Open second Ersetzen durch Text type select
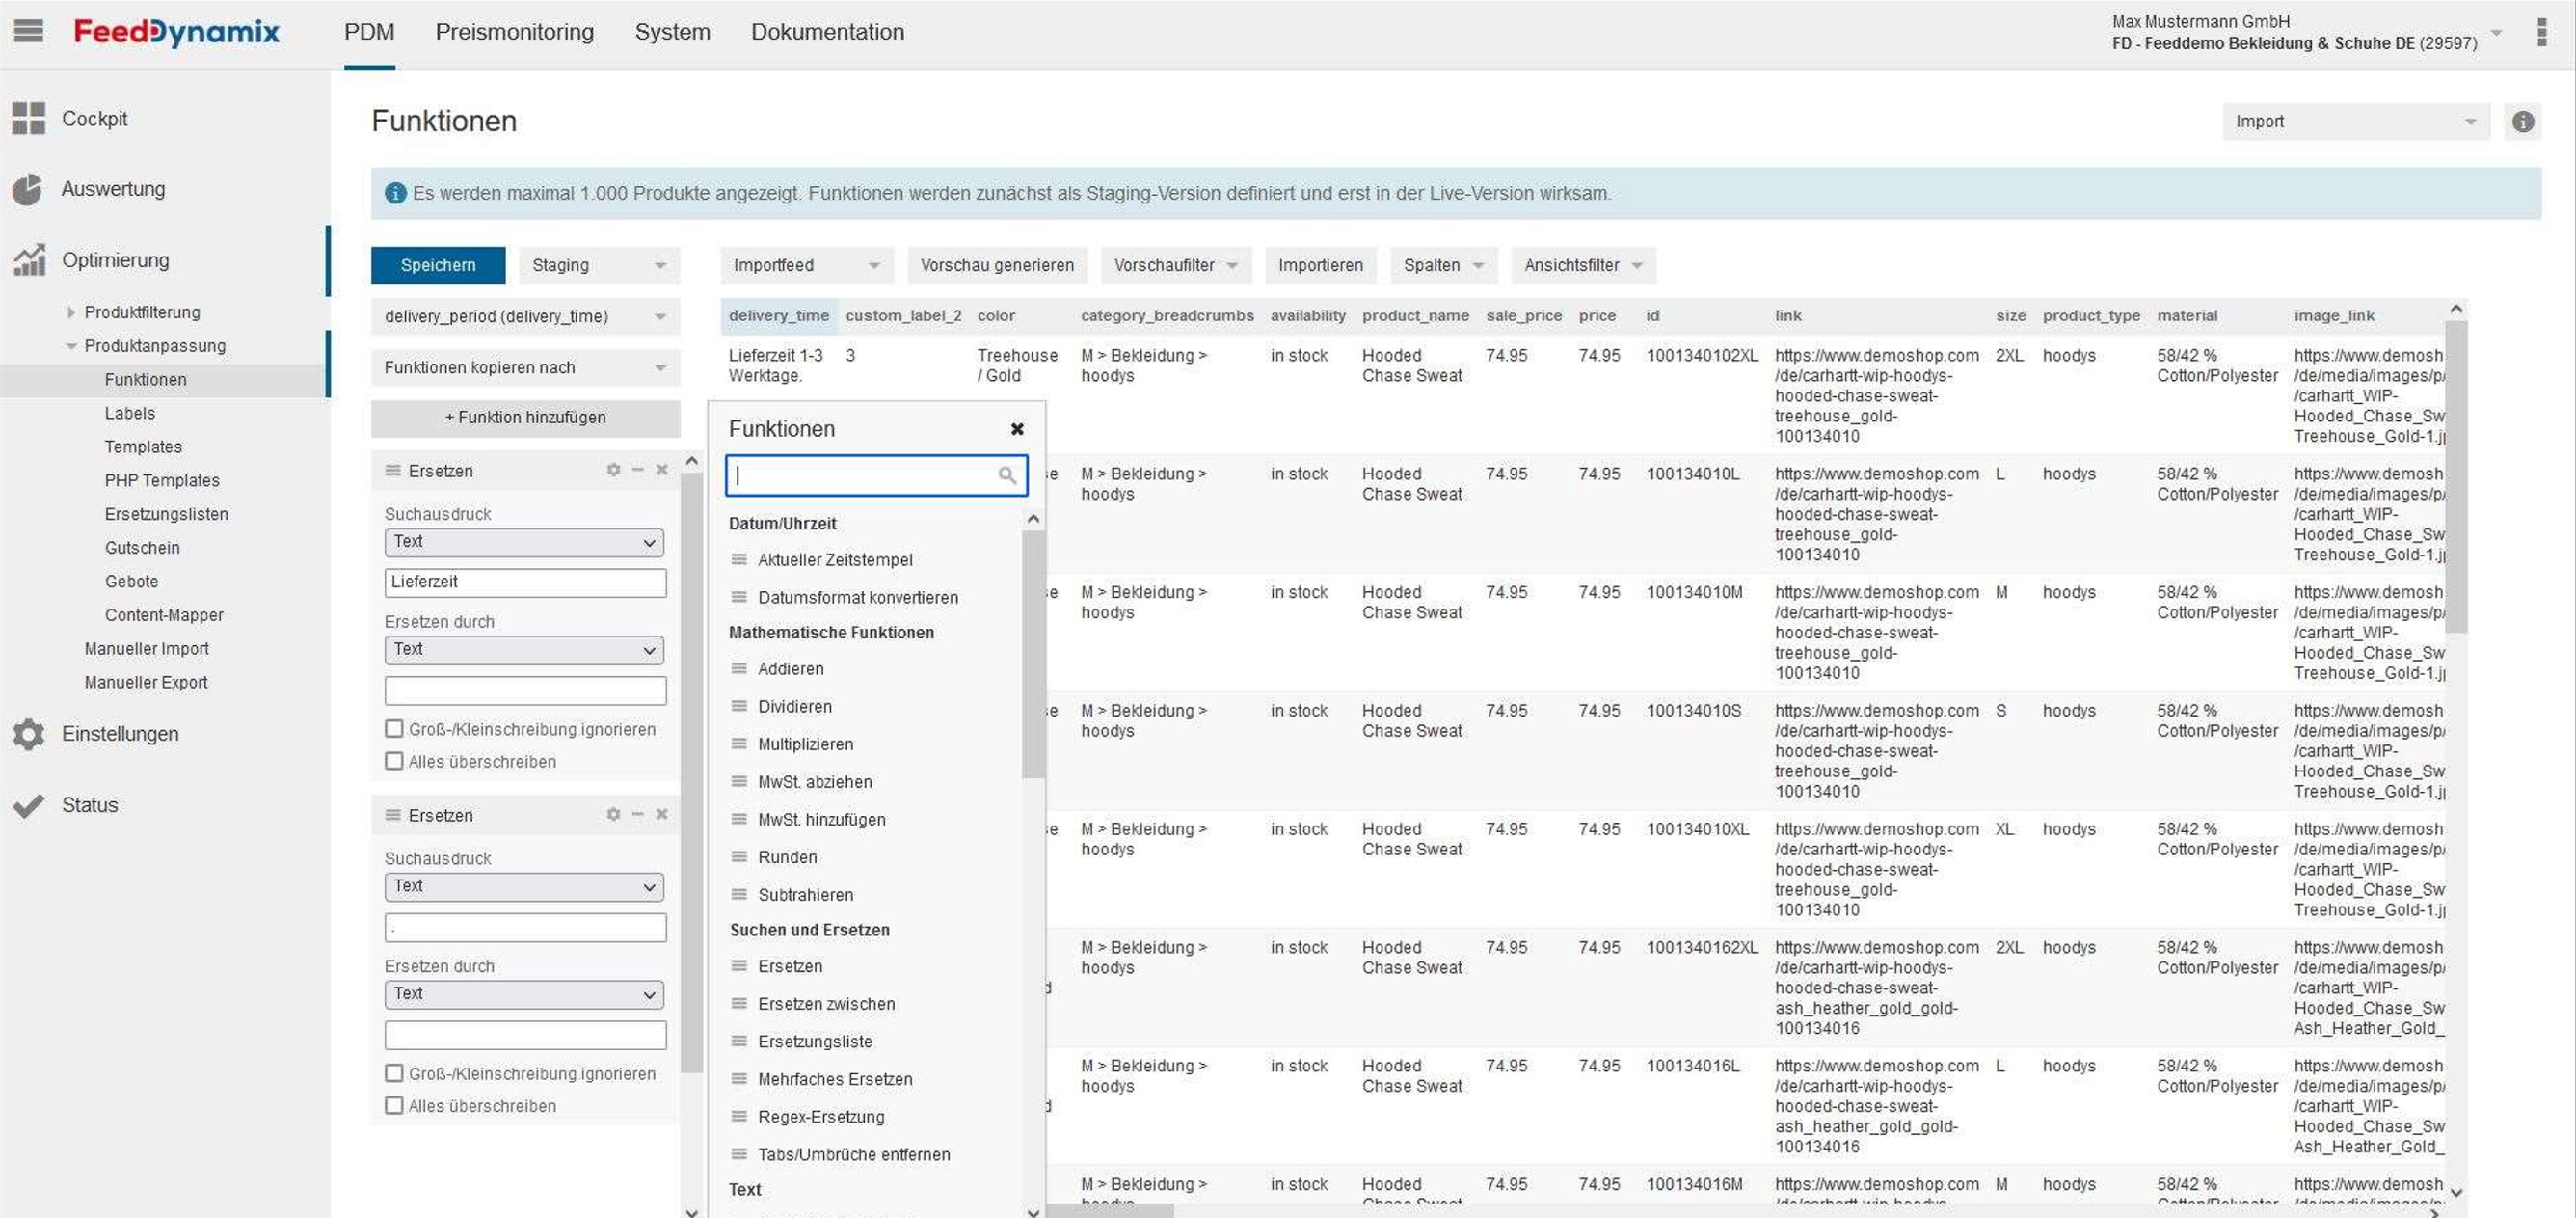 pos(524,994)
